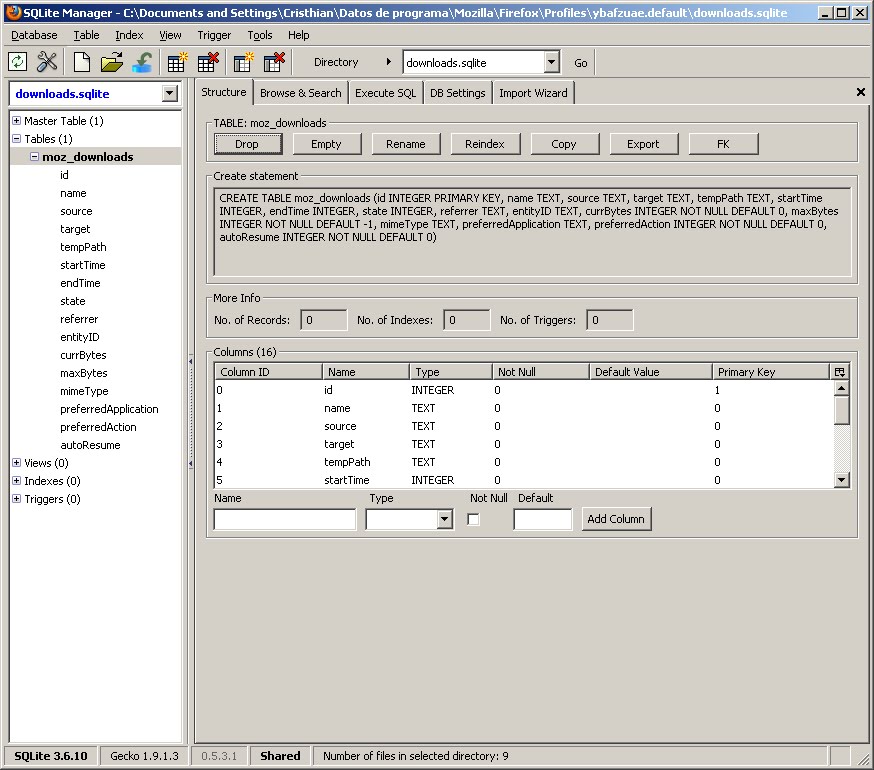This screenshot has height=770, width=874.
Task: Click the Connect Database open folder icon
Action: tap(112, 62)
